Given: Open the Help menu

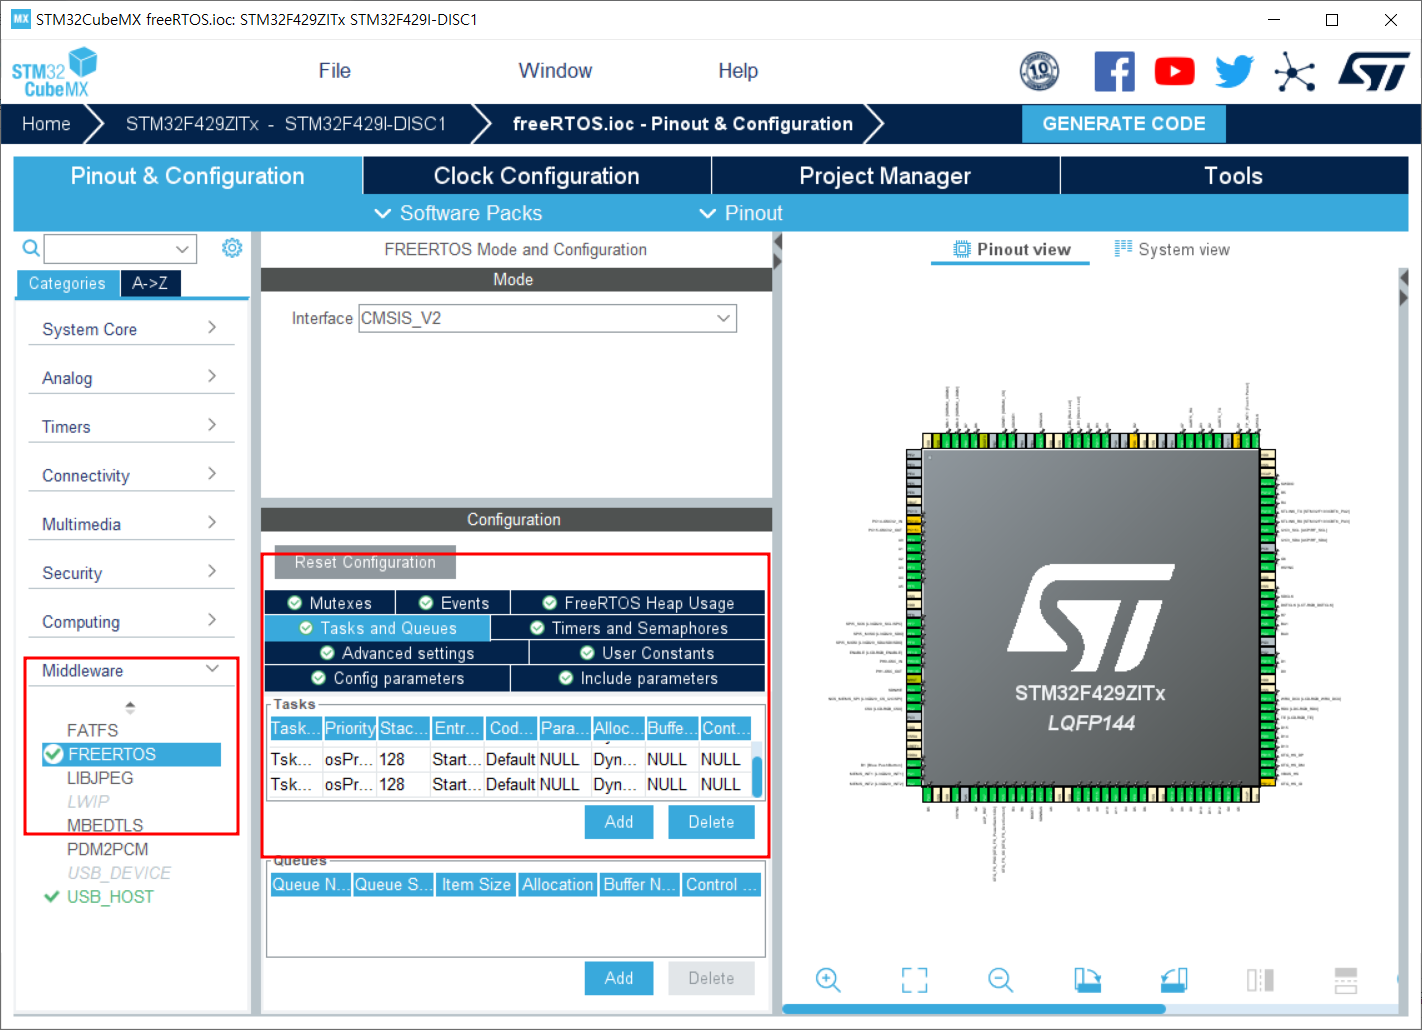Looking at the screenshot, I should (738, 71).
